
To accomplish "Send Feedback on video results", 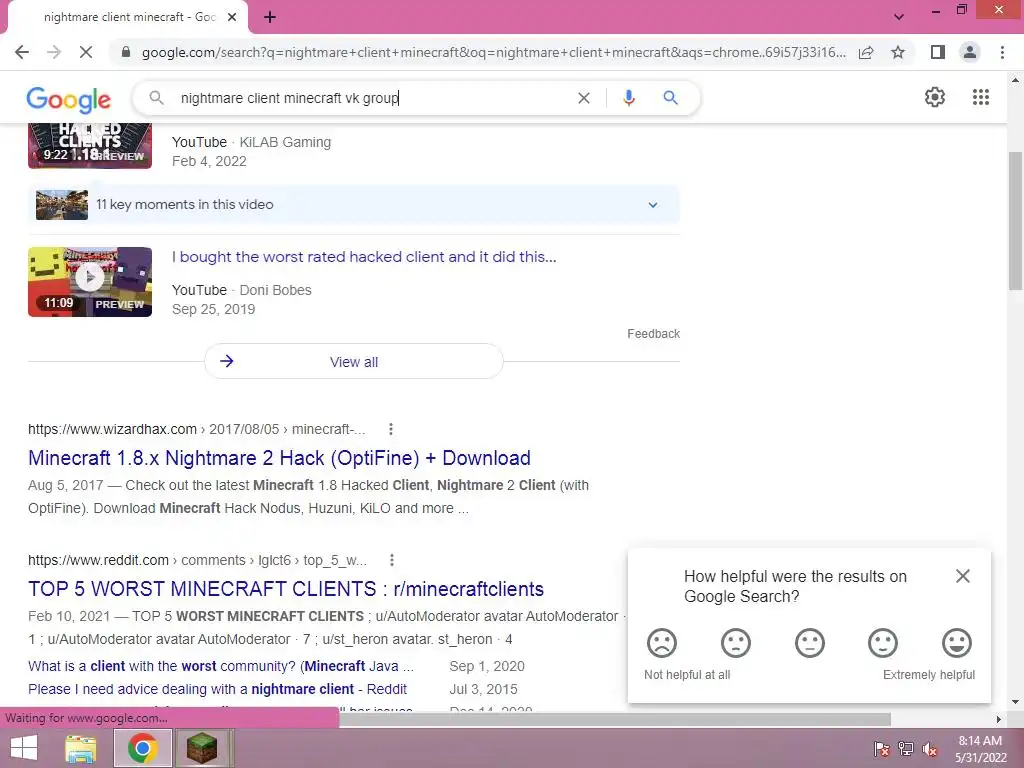I will [653, 334].
